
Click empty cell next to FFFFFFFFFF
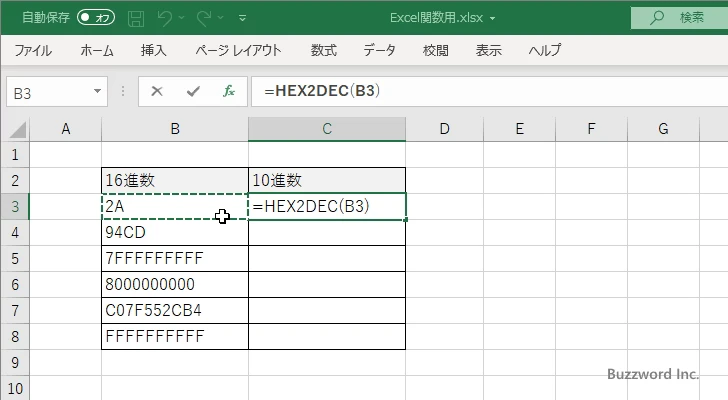click(x=327, y=336)
